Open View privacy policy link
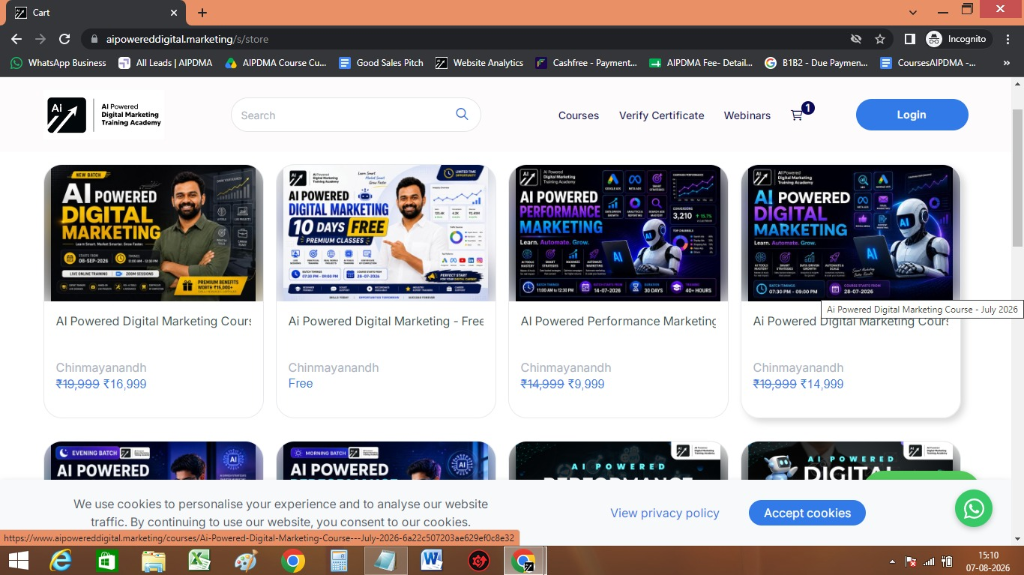Viewport: 1024px width, 575px height. [665, 513]
